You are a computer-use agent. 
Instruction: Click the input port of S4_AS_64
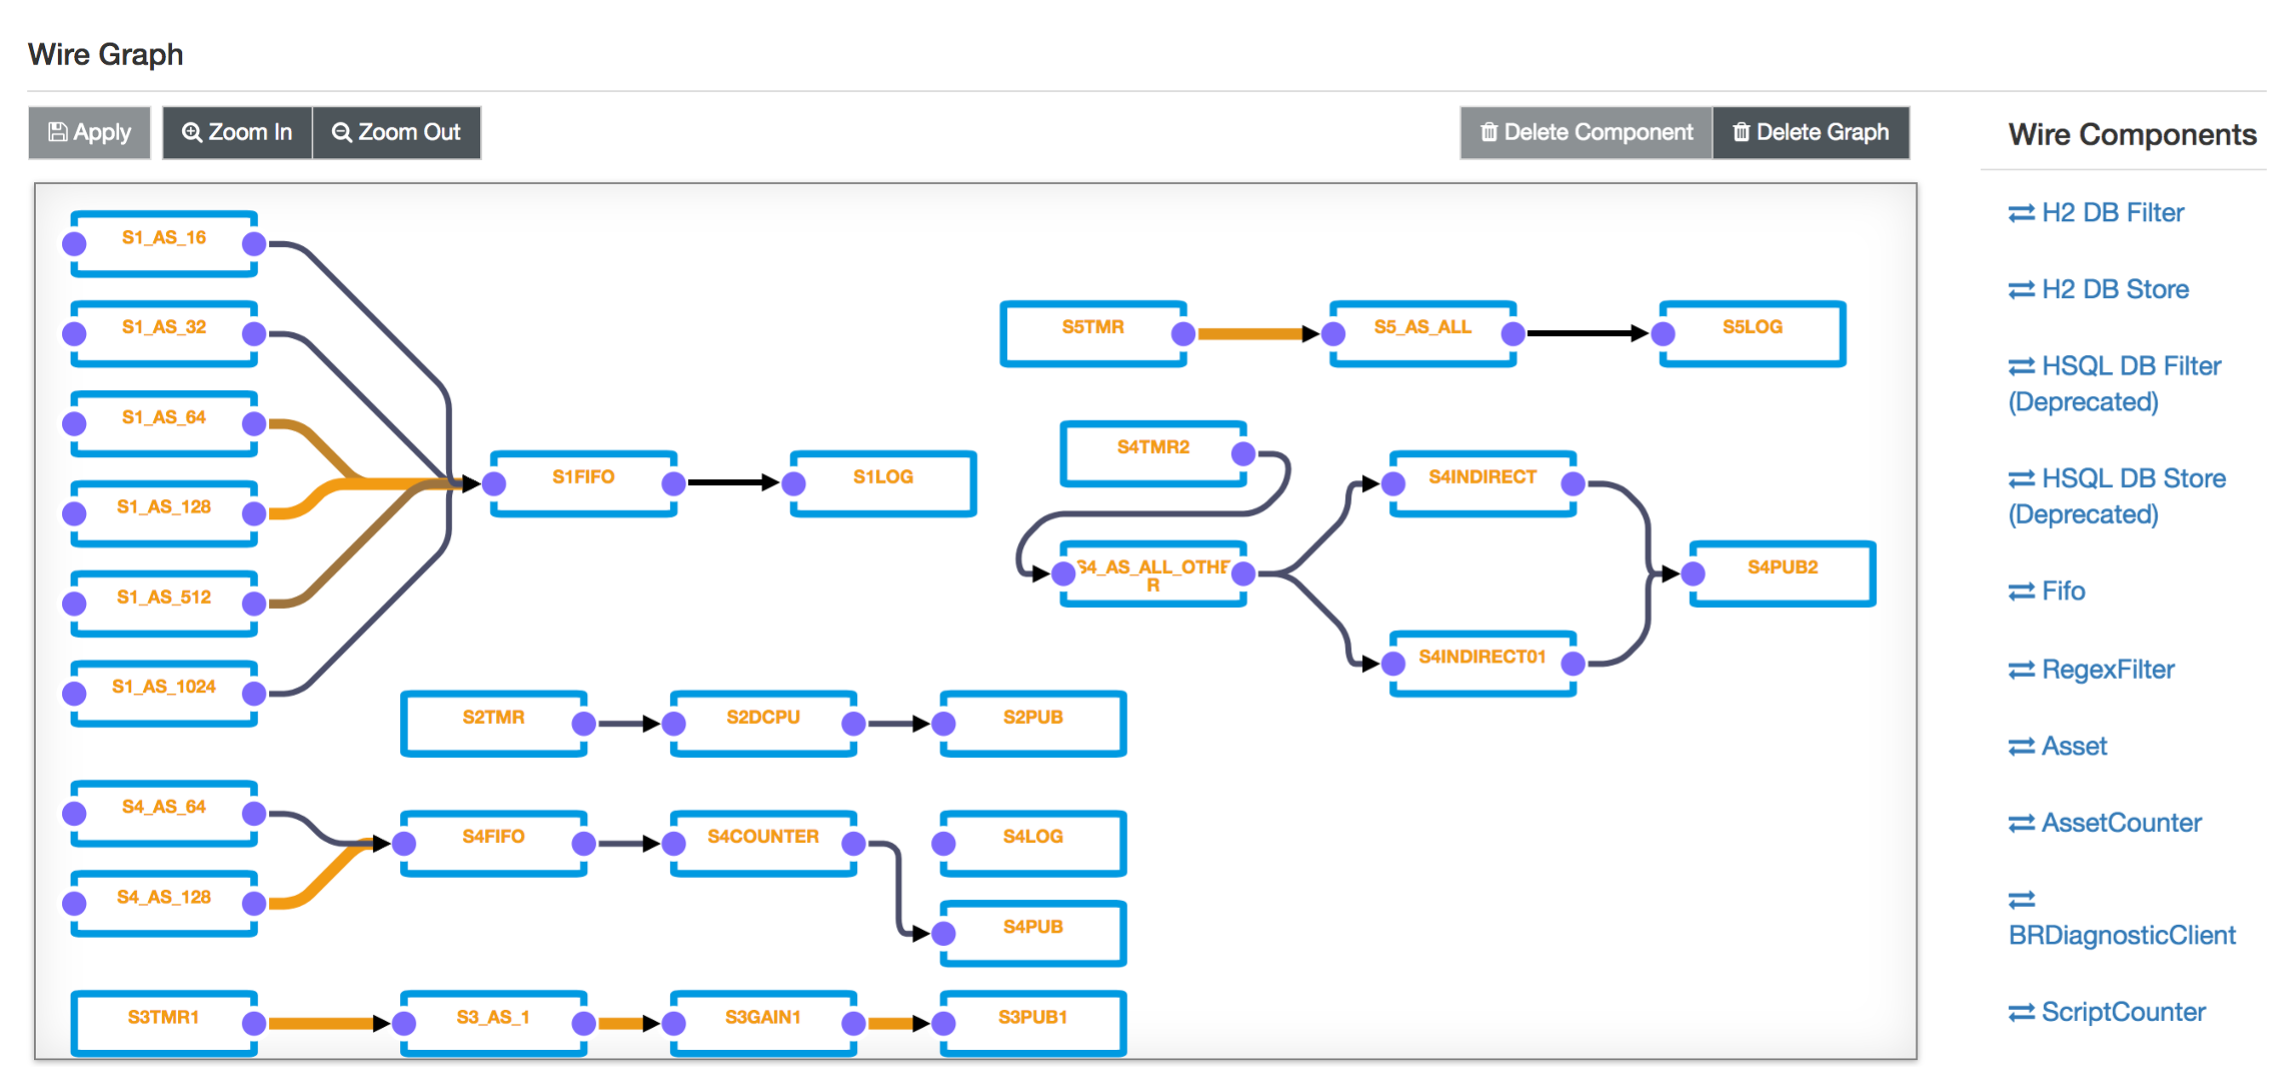pos(74,813)
